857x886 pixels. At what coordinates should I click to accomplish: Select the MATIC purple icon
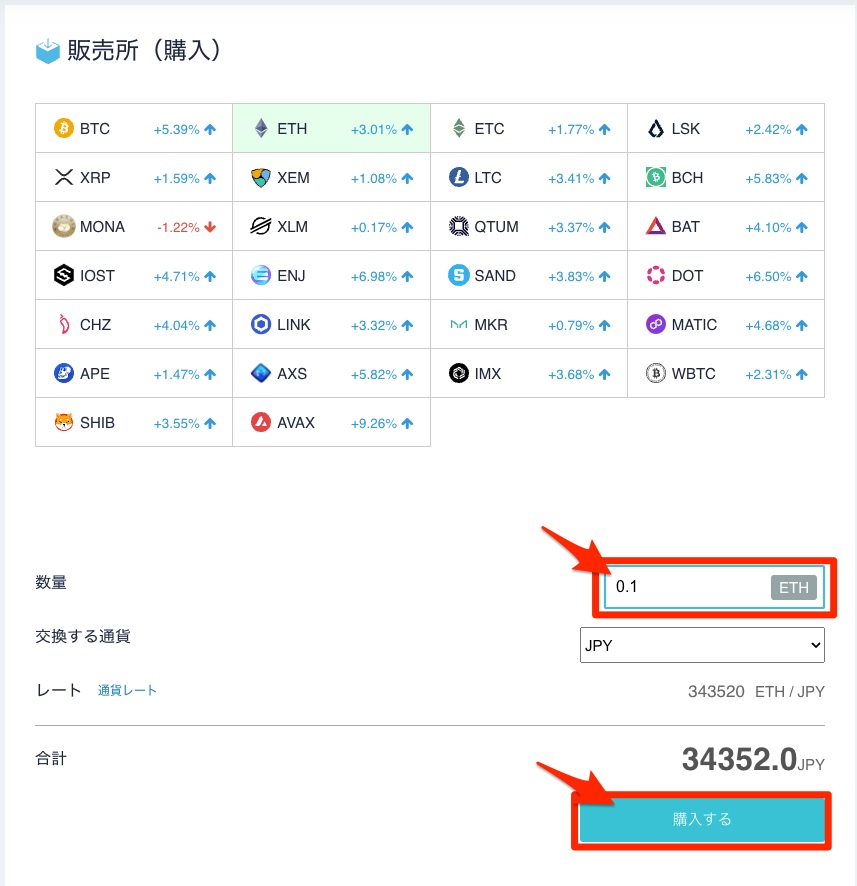(655, 324)
